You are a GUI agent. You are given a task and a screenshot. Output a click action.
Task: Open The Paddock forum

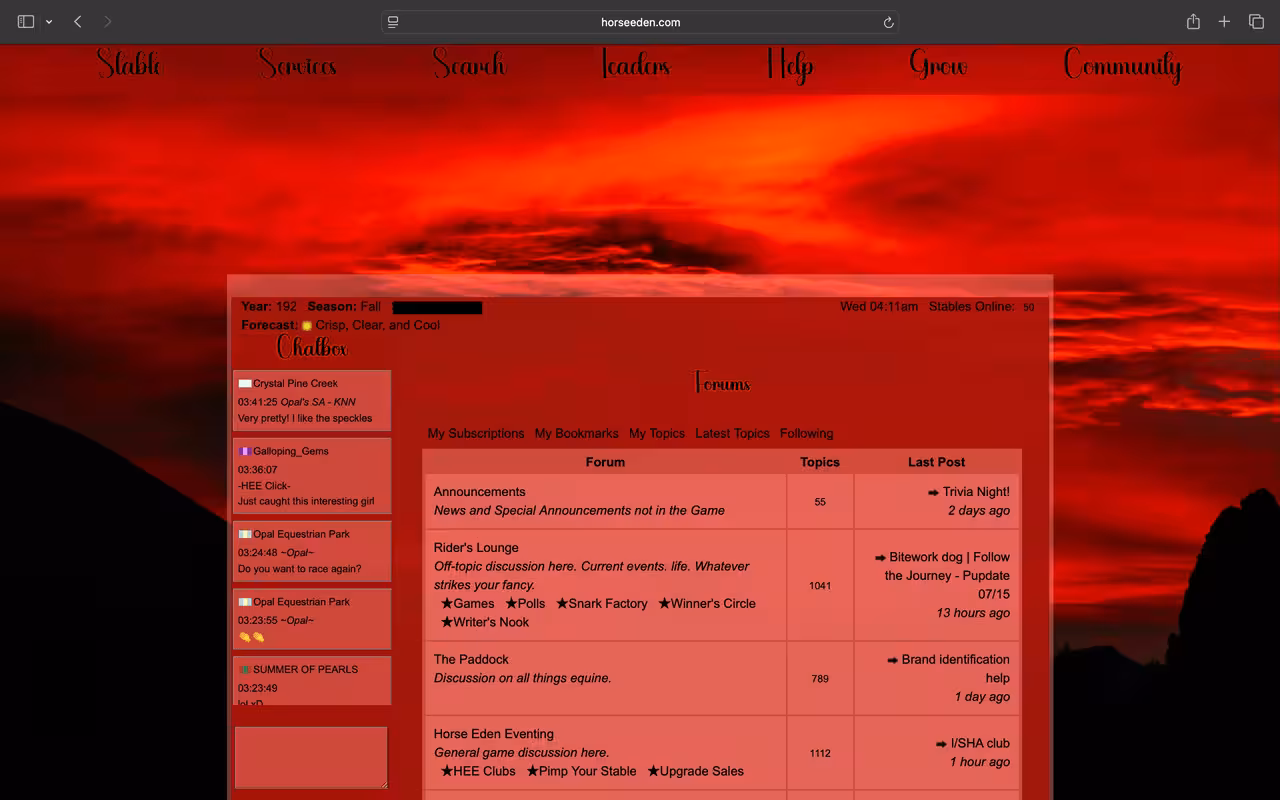(471, 660)
